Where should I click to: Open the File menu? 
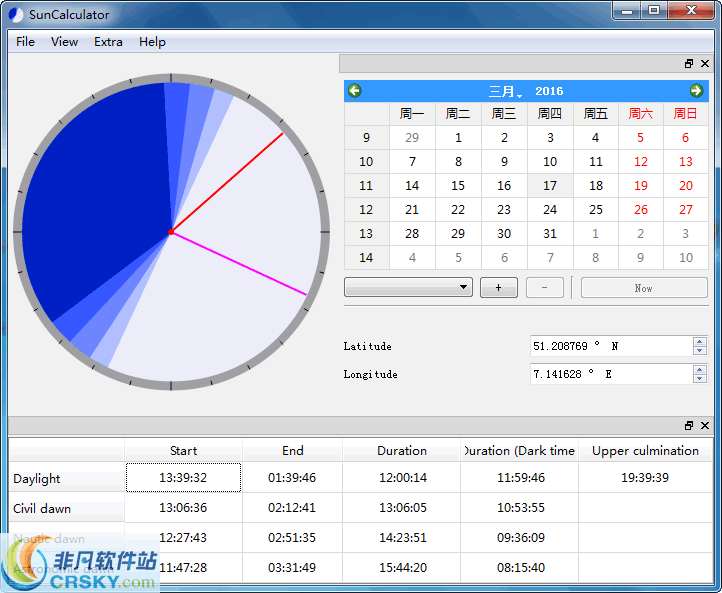point(26,42)
